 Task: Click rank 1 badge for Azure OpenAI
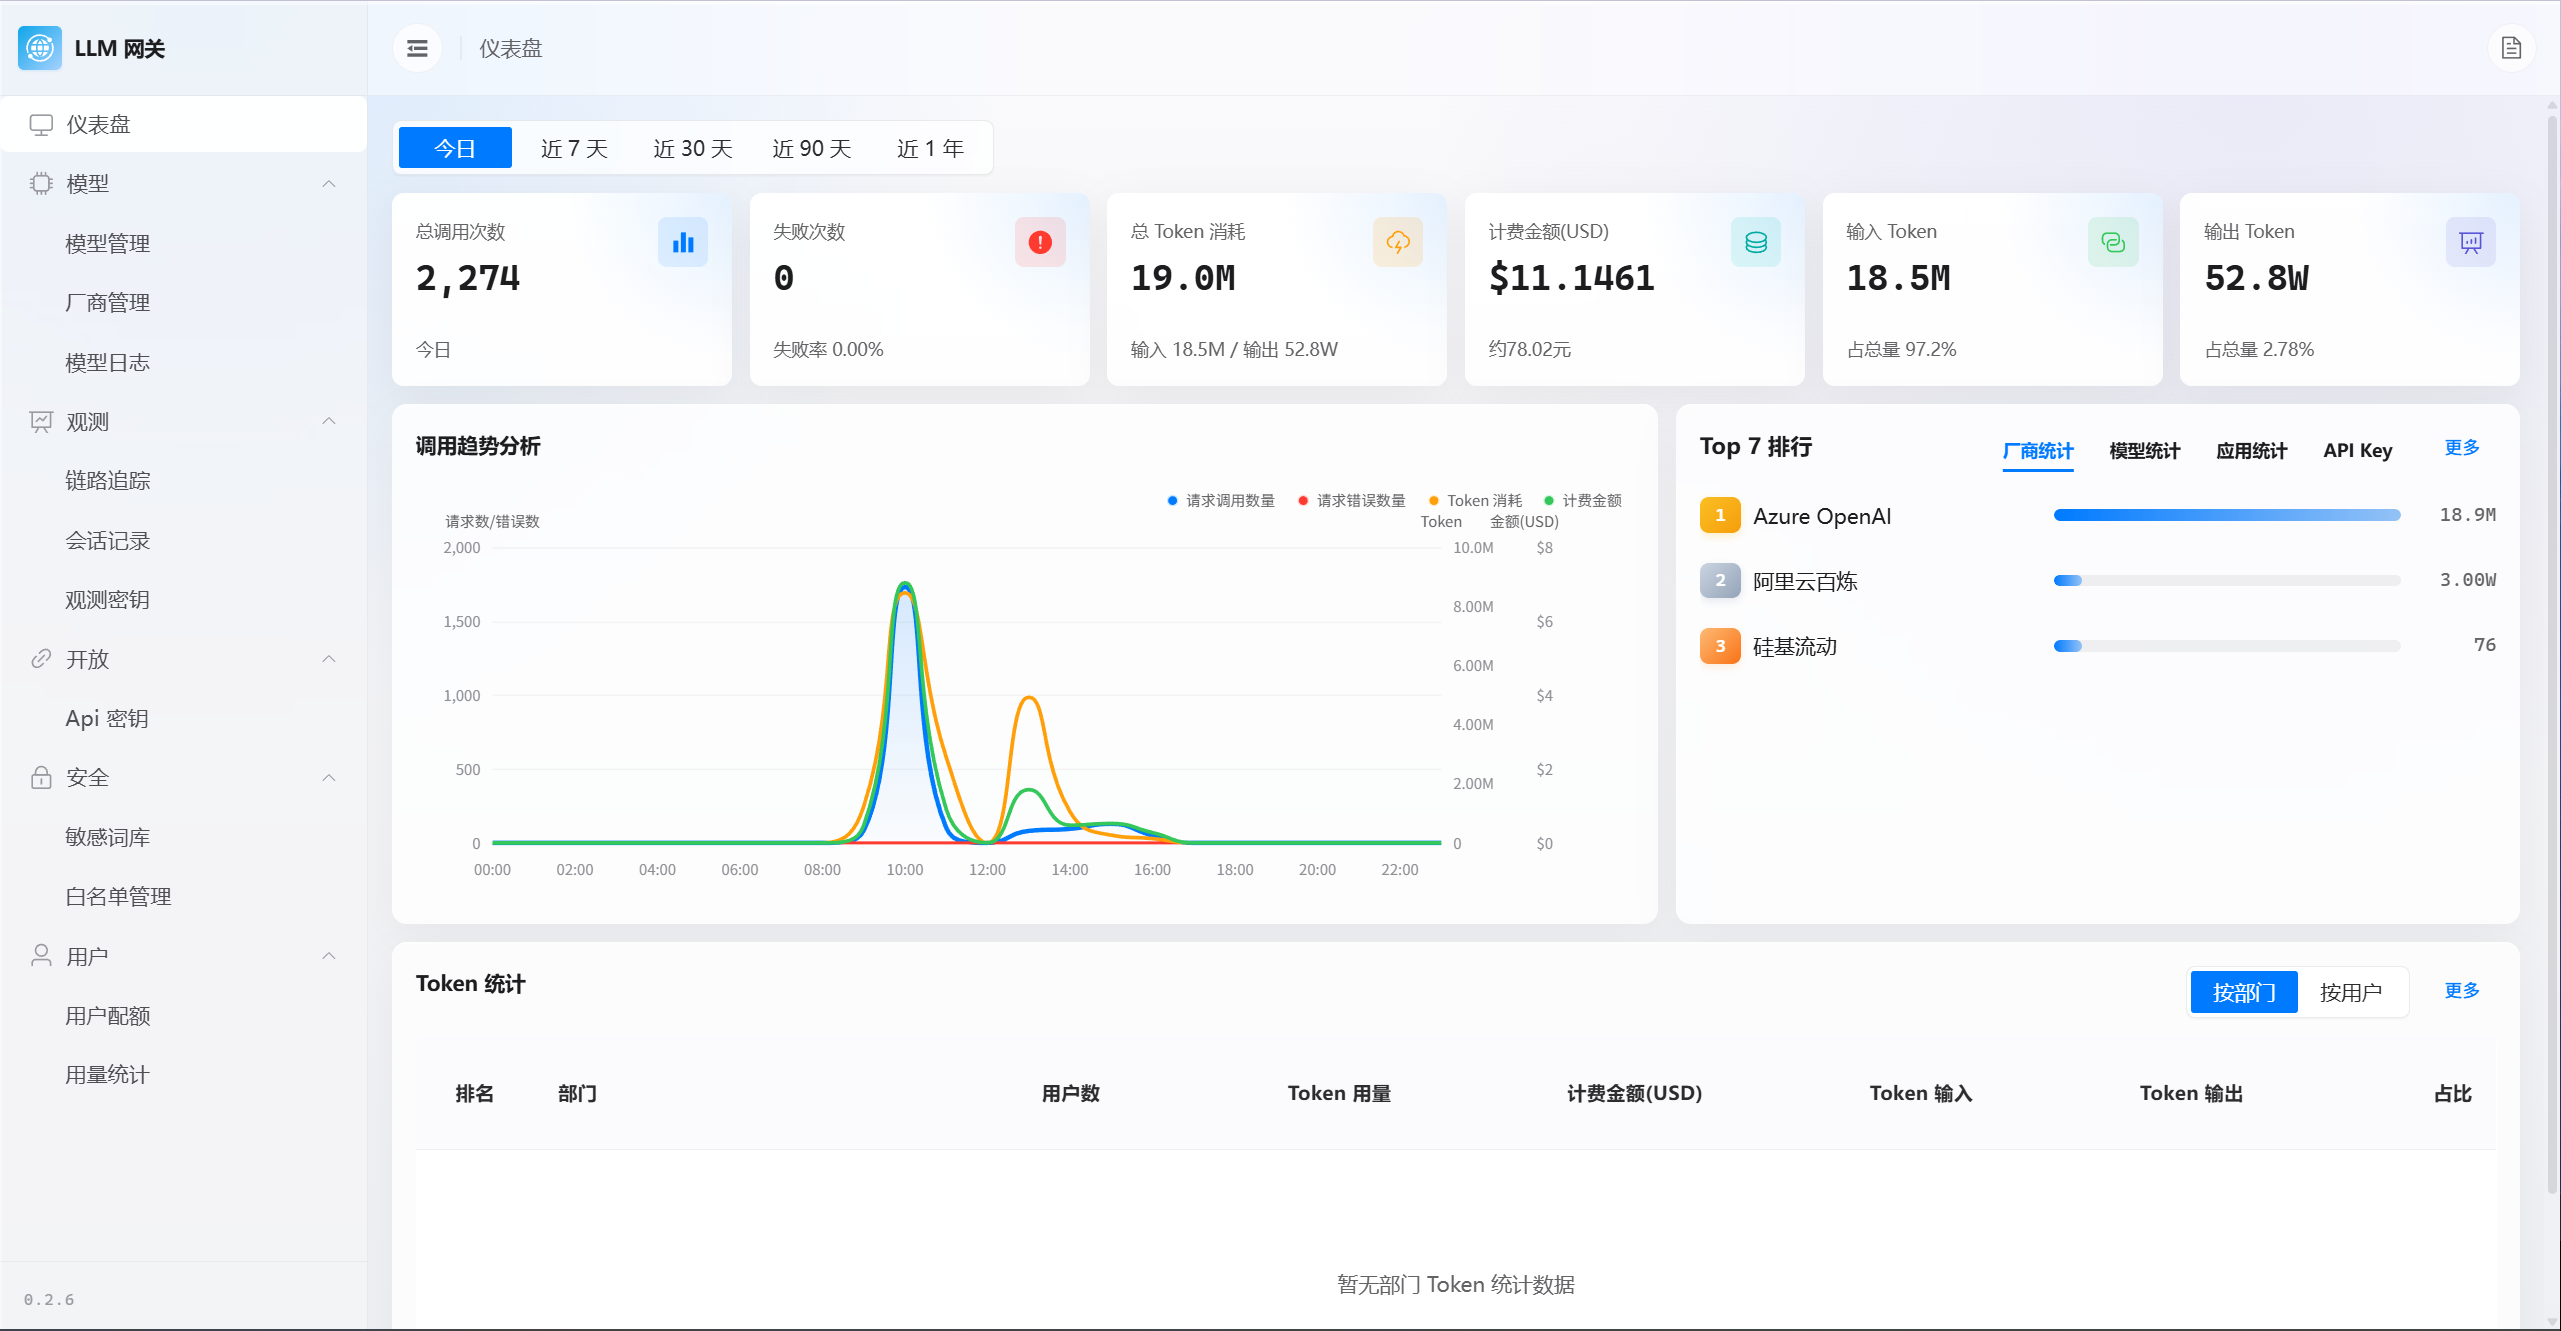coord(1720,515)
